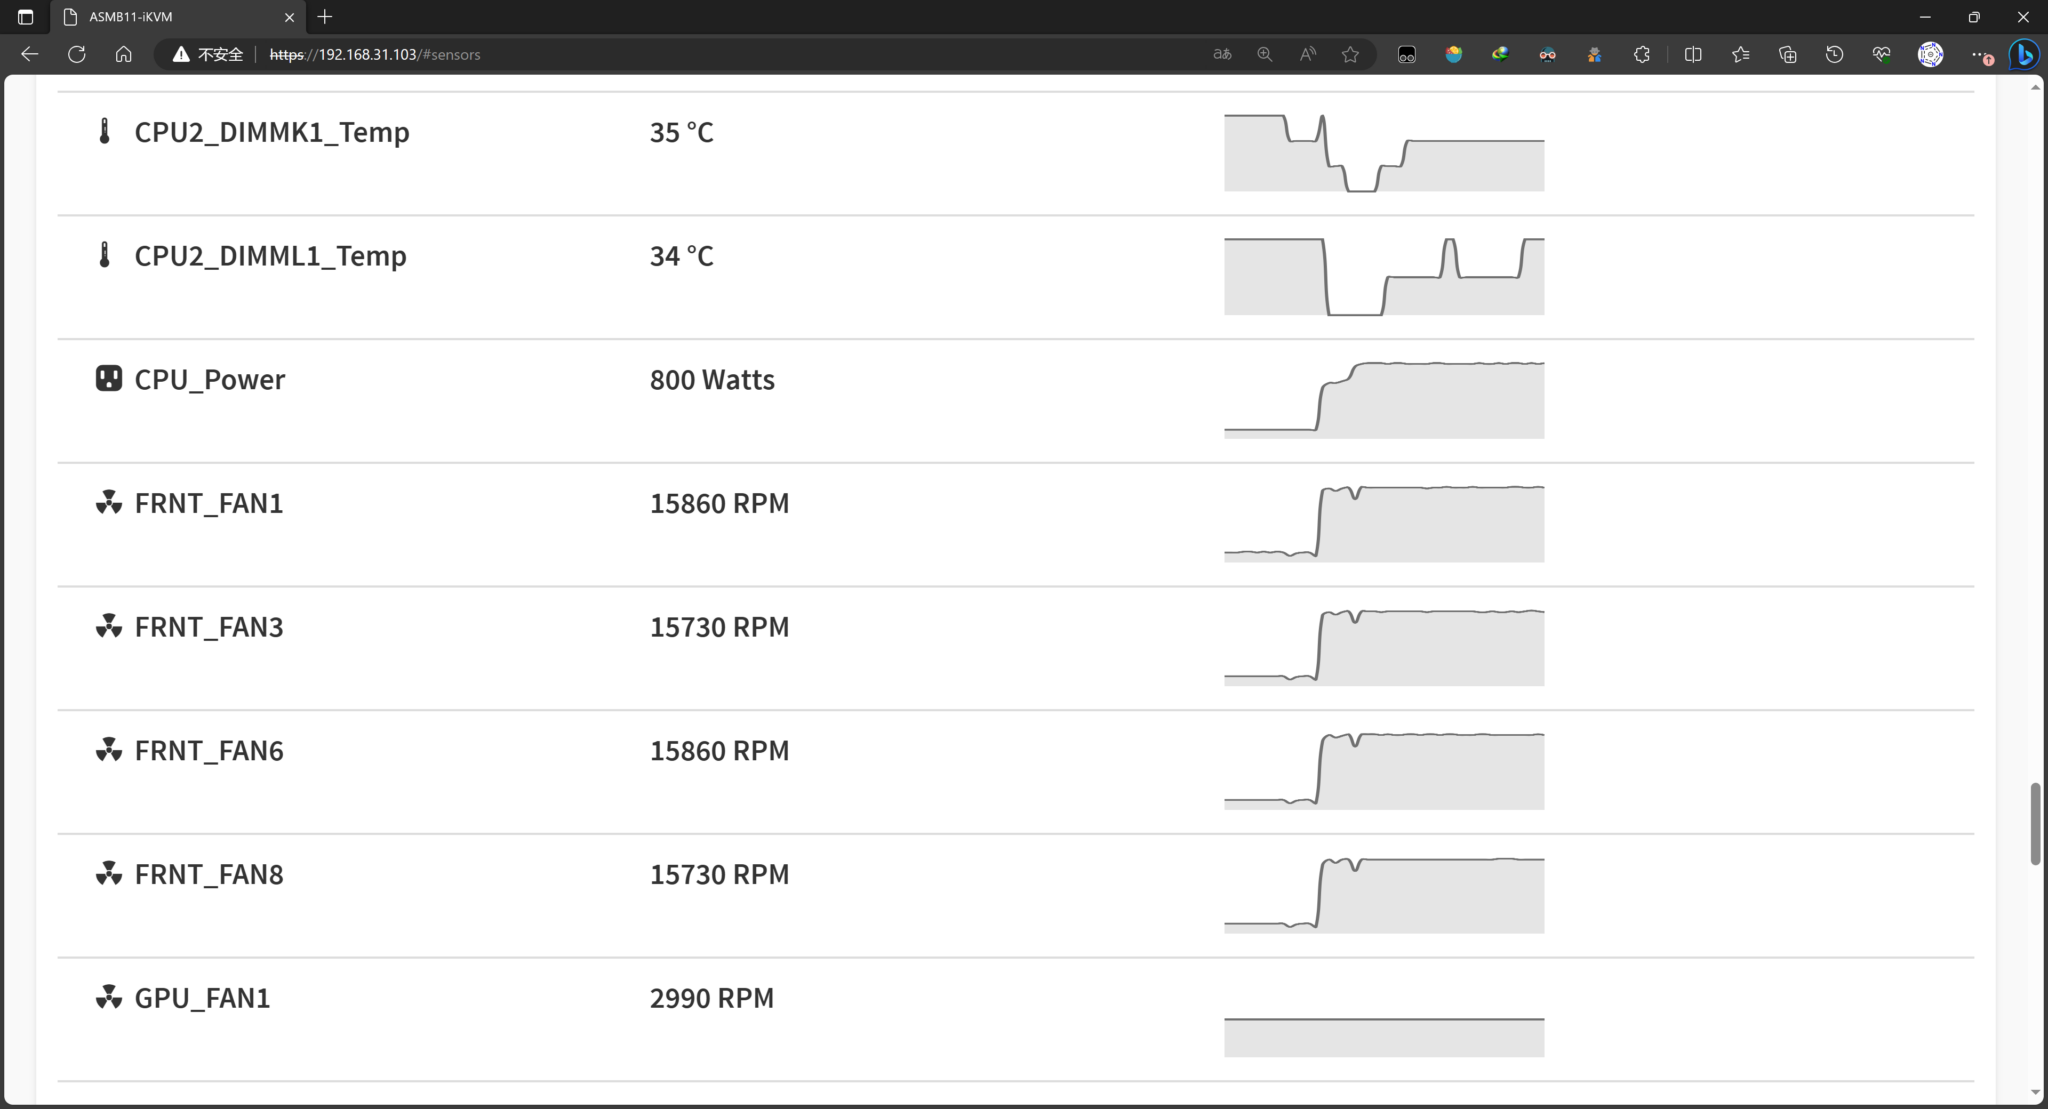Refresh the sensors page

pos(77,55)
